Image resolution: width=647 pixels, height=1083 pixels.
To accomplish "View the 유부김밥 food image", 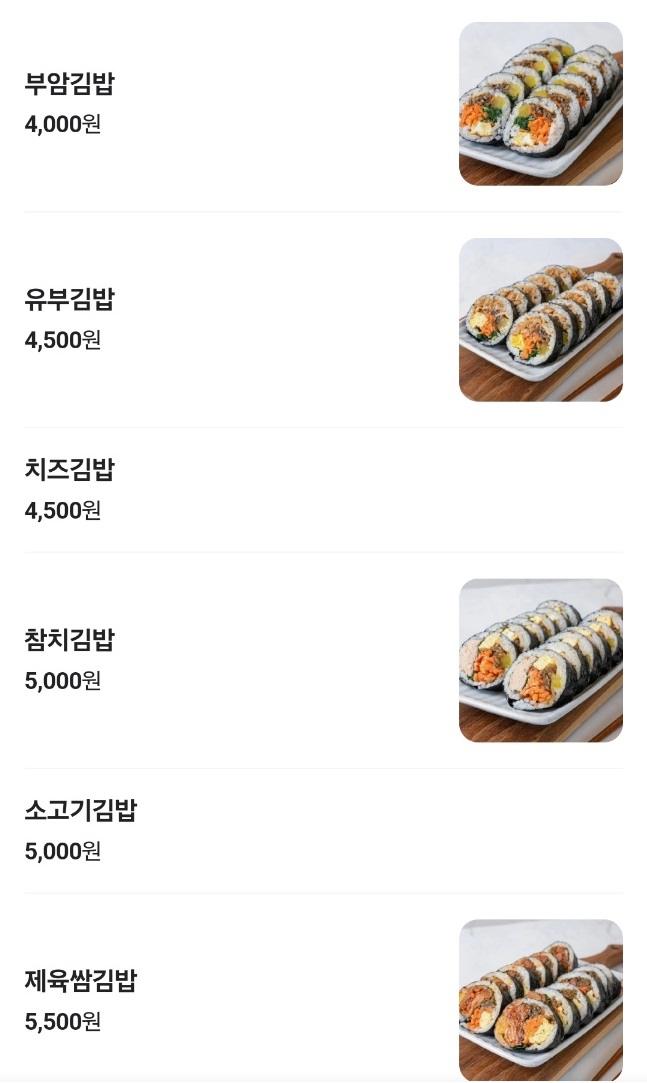I will pos(541,319).
